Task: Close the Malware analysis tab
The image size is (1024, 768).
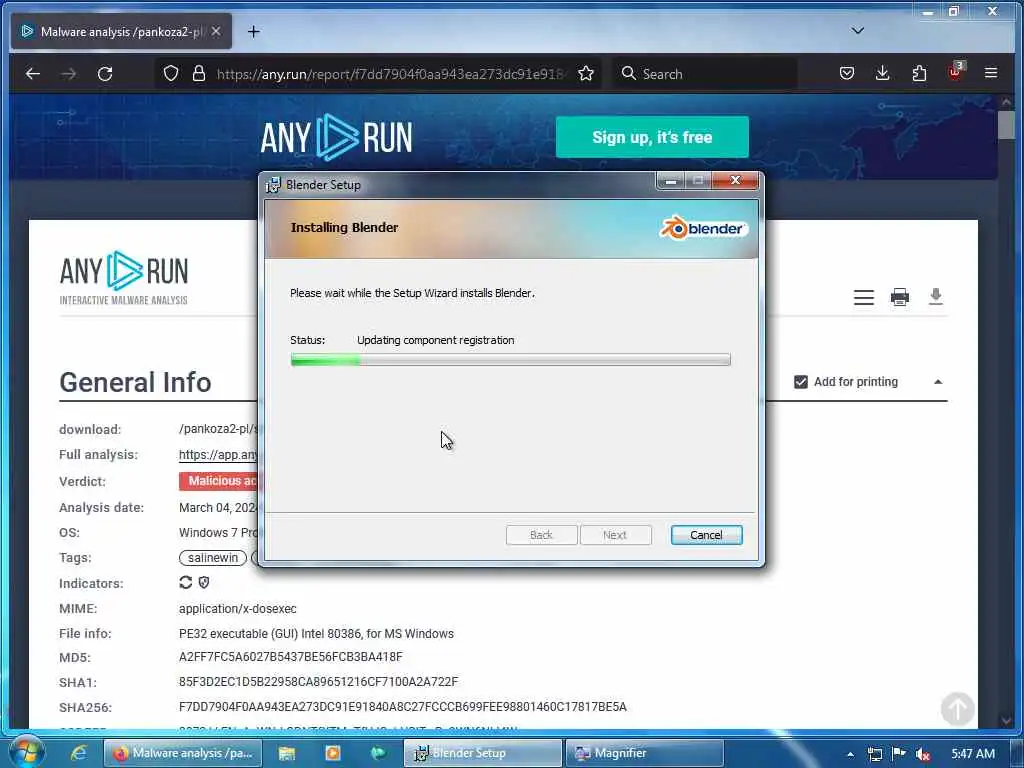Action: pos(216,31)
